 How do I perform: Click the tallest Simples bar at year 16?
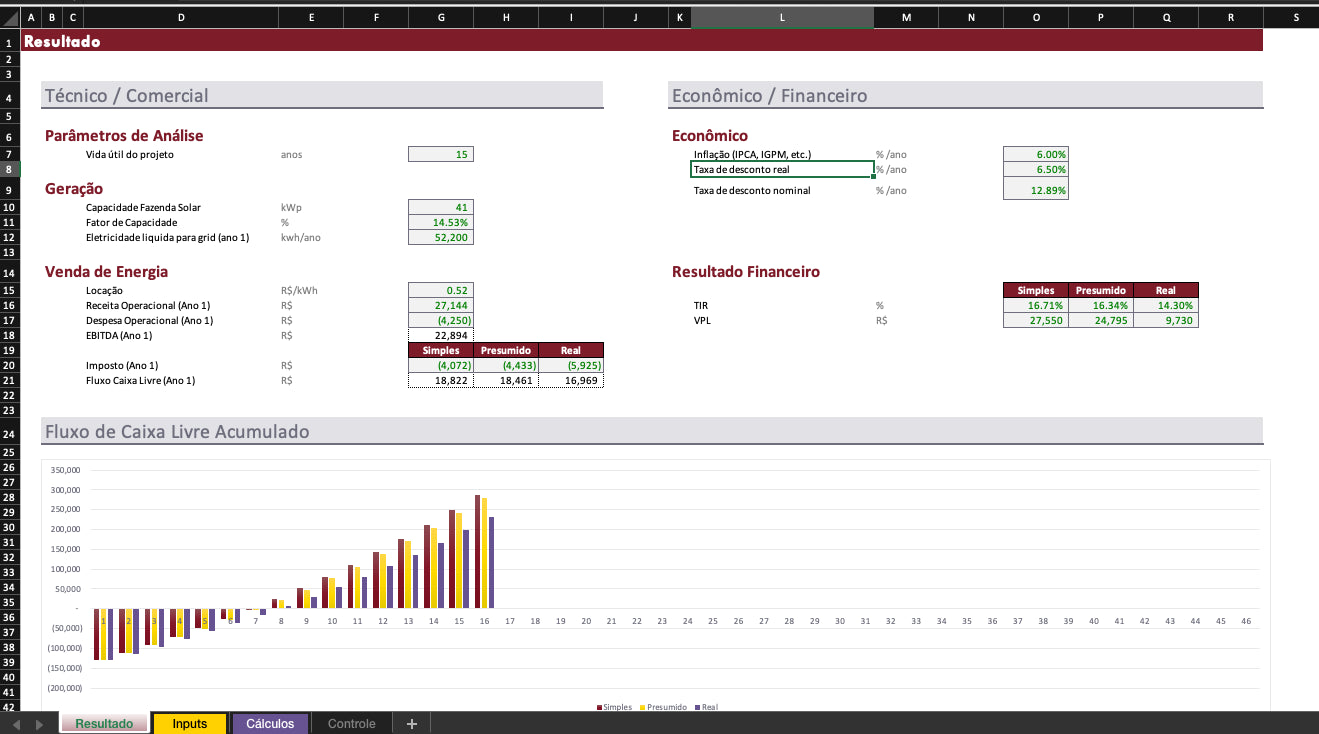478,550
